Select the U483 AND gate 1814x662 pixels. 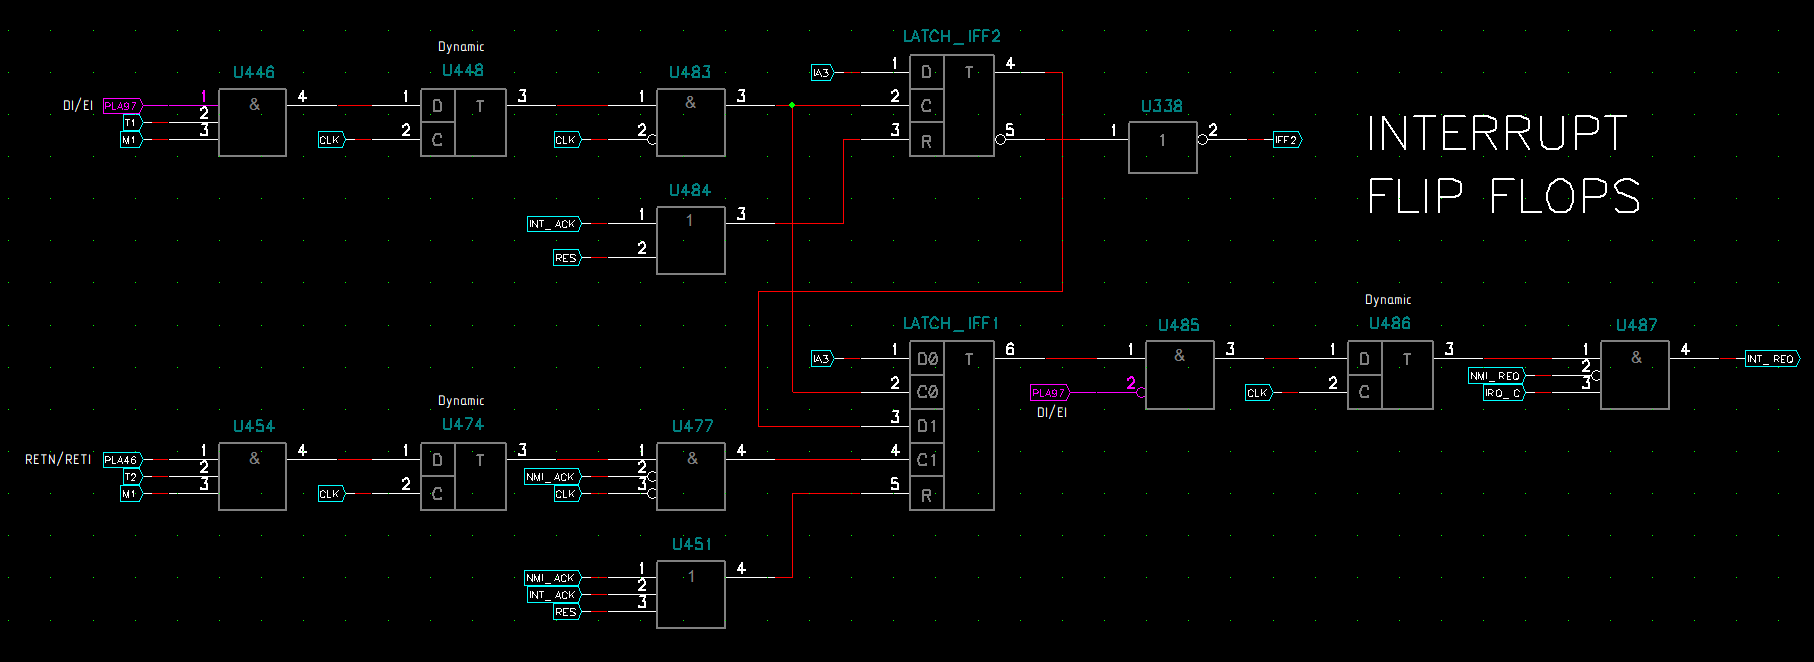690,122
